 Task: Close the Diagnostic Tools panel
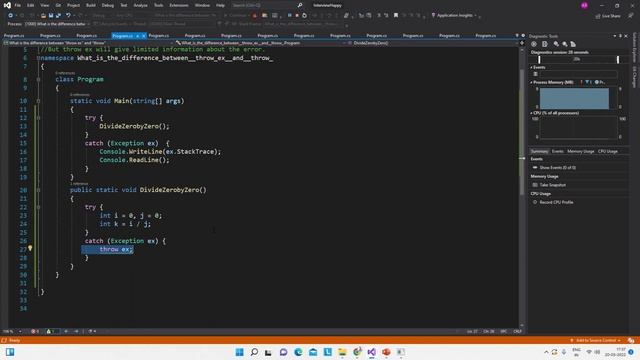tap(626, 36)
